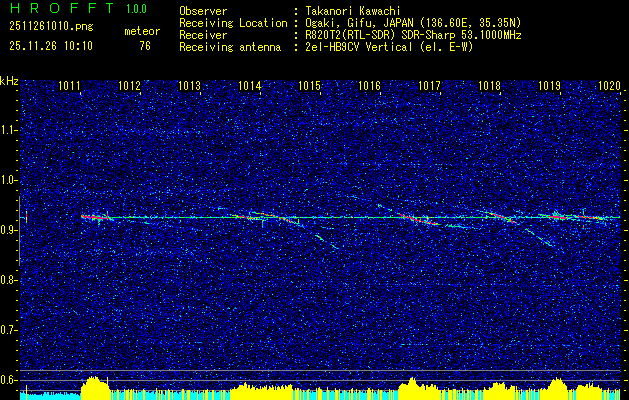This screenshot has width=629, height=400.
Task: Click the 1.0 kHz axis label
Action: (8, 180)
